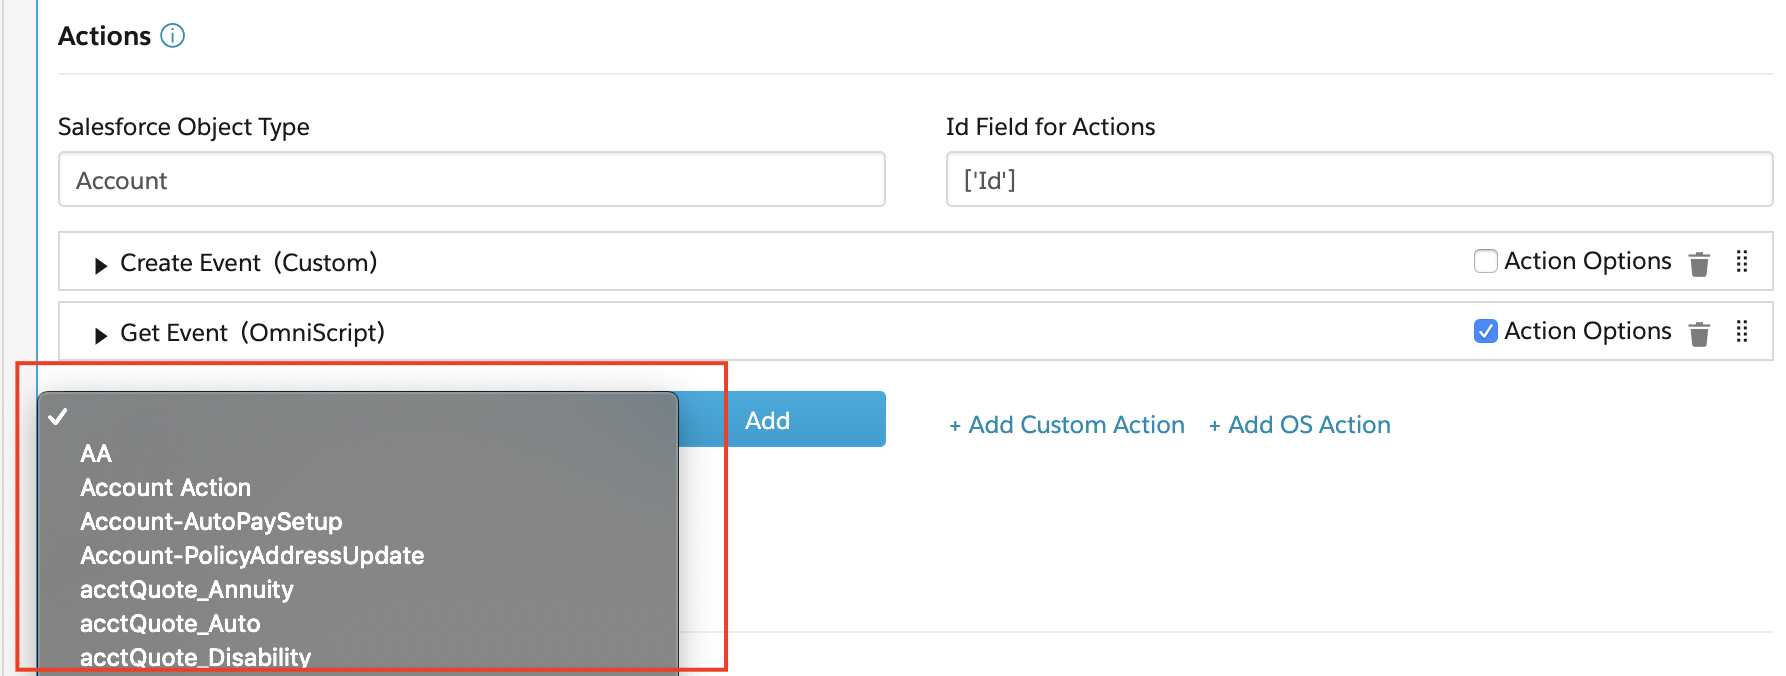The width and height of the screenshot is (1786, 676).
Task: Focus the Salesforce Object Type field
Action: click(x=472, y=180)
